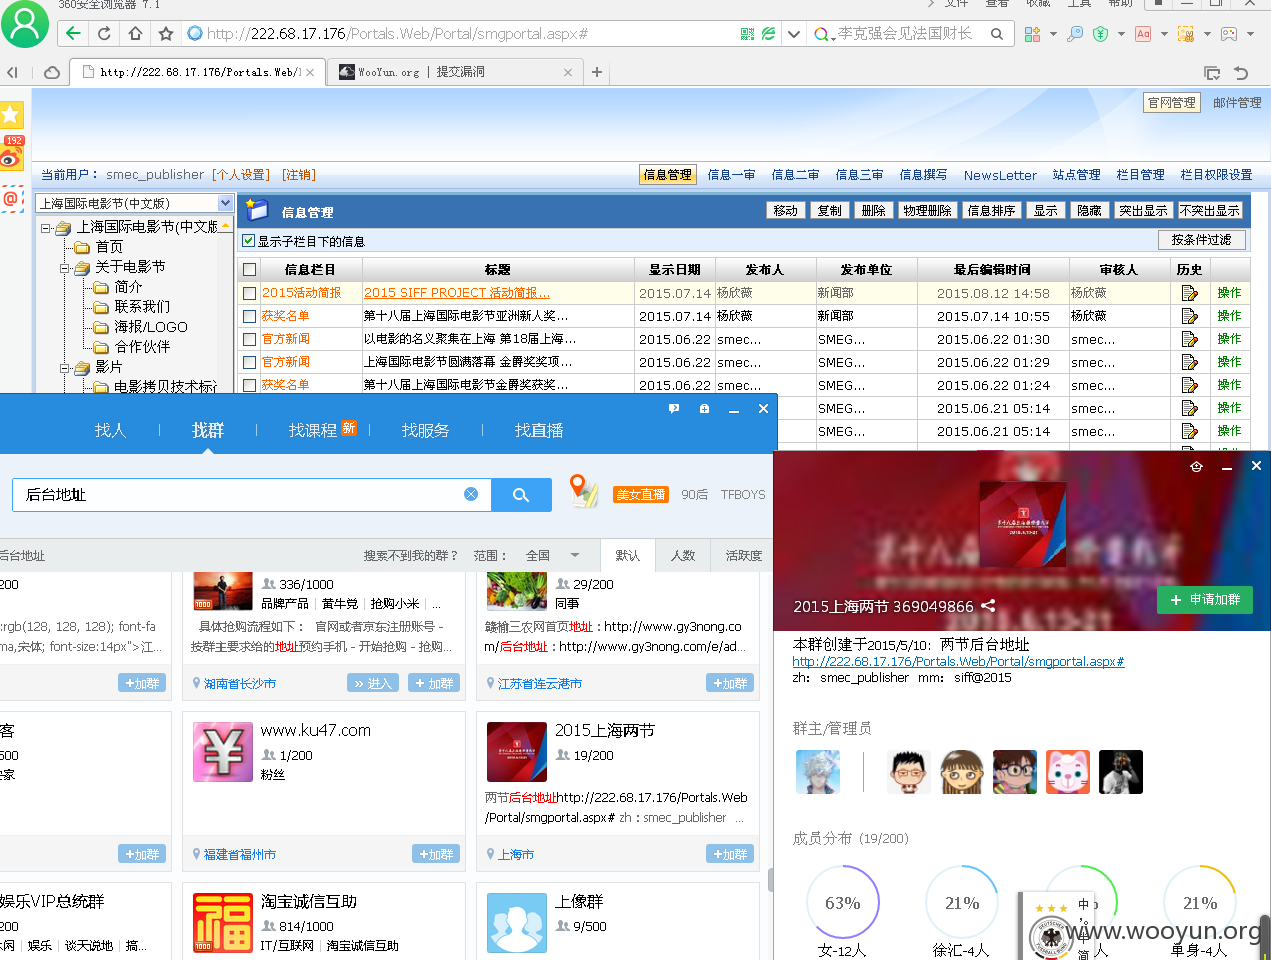Open 站点管理 menu

click(x=1076, y=175)
